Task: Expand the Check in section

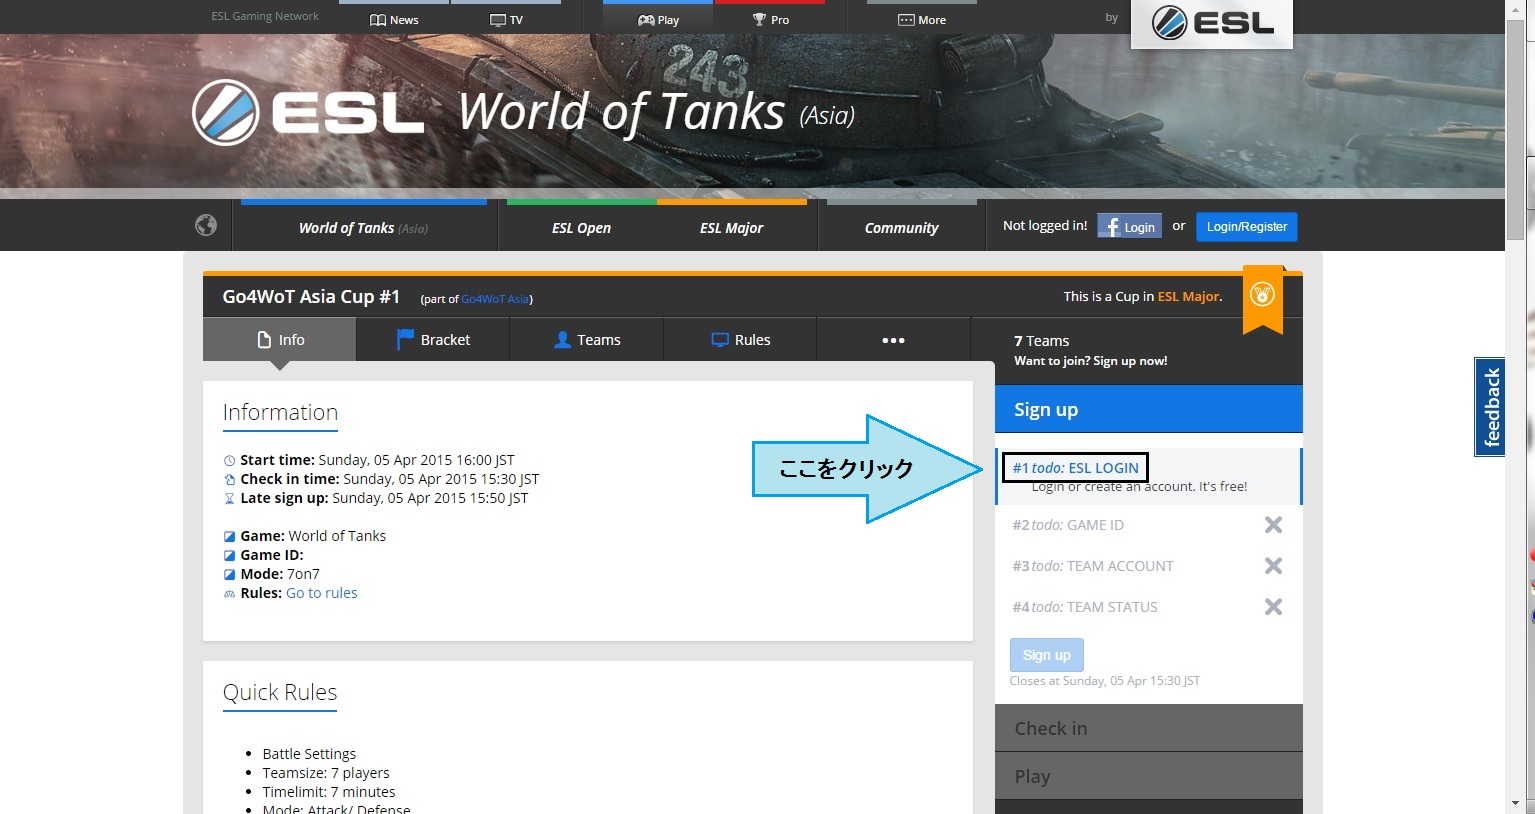Action: pyautogui.click(x=1148, y=728)
